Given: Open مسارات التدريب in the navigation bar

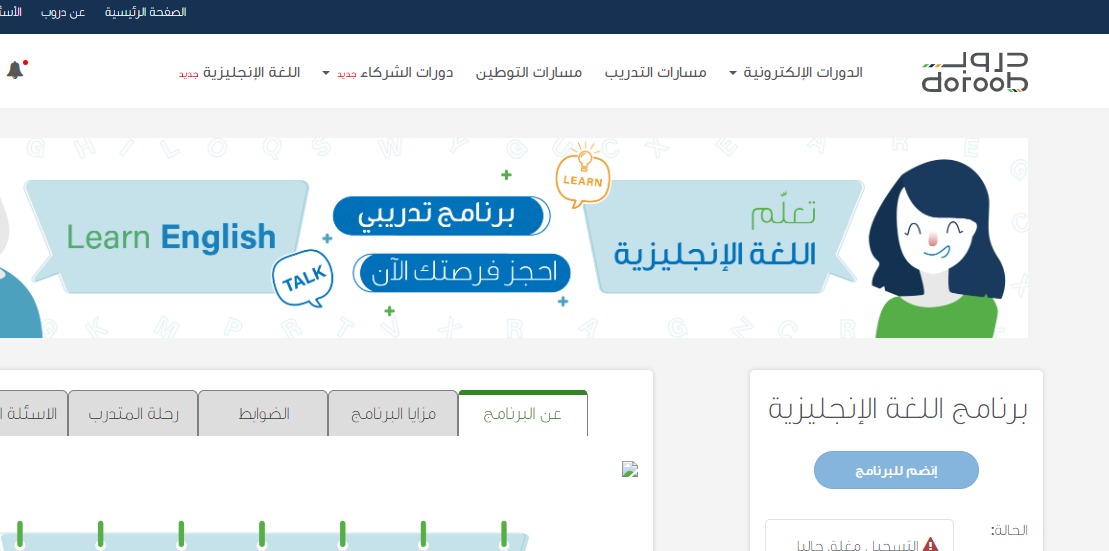Looking at the screenshot, I should coord(655,73).
